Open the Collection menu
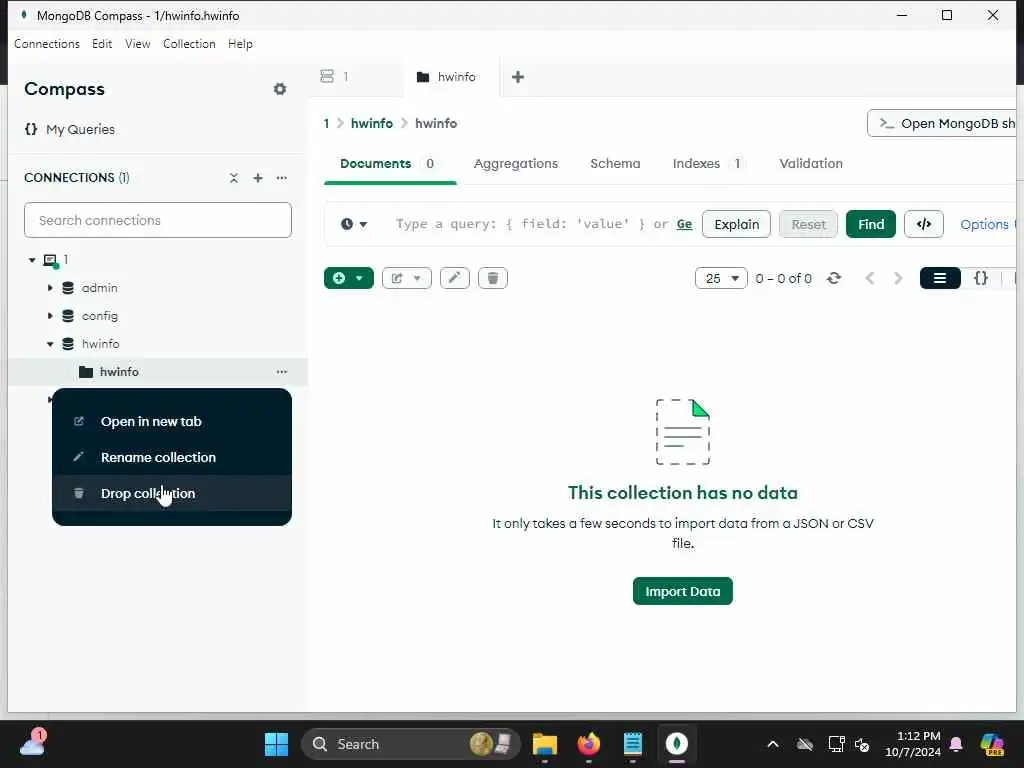The width and height of the screenshot is (1024, 768). 189,44
